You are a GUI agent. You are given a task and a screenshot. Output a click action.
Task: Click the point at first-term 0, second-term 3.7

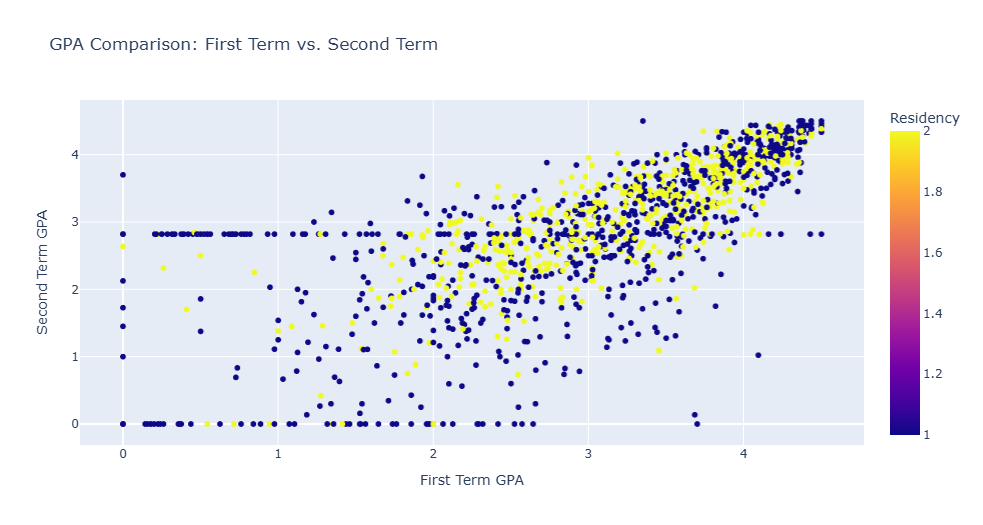pyautogui.click(x=123, y=175)
